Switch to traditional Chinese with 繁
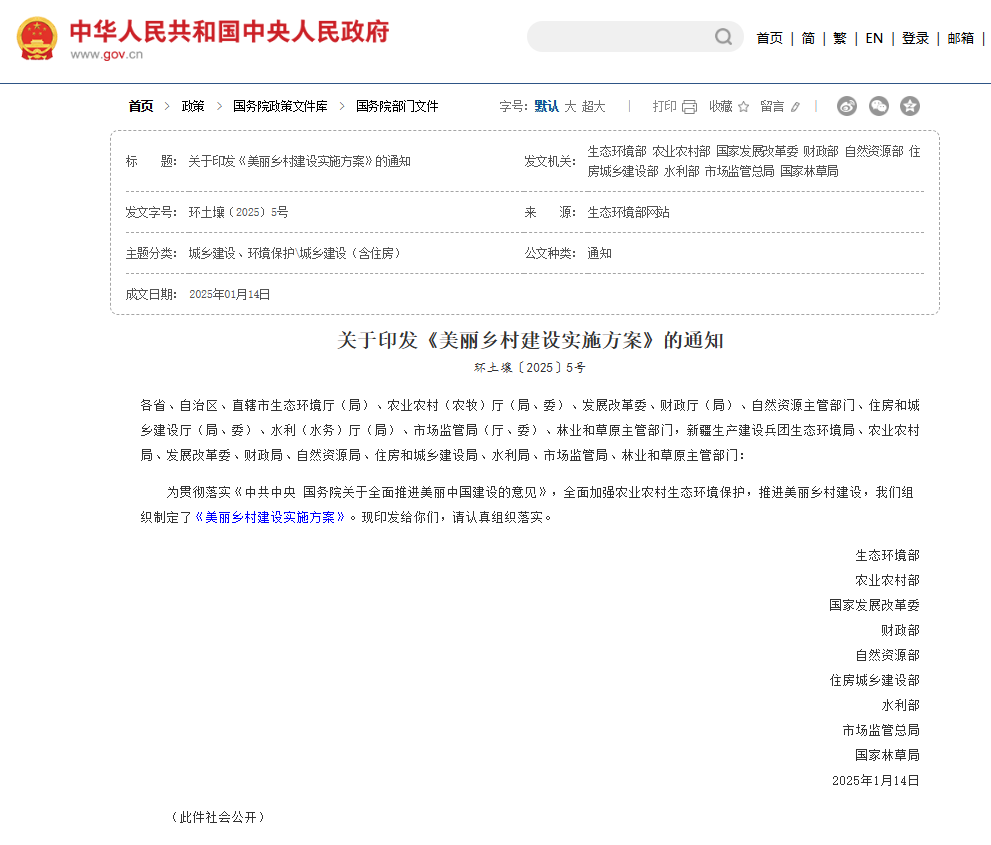This screenshot has height=845, width=991. coord(839,38)
